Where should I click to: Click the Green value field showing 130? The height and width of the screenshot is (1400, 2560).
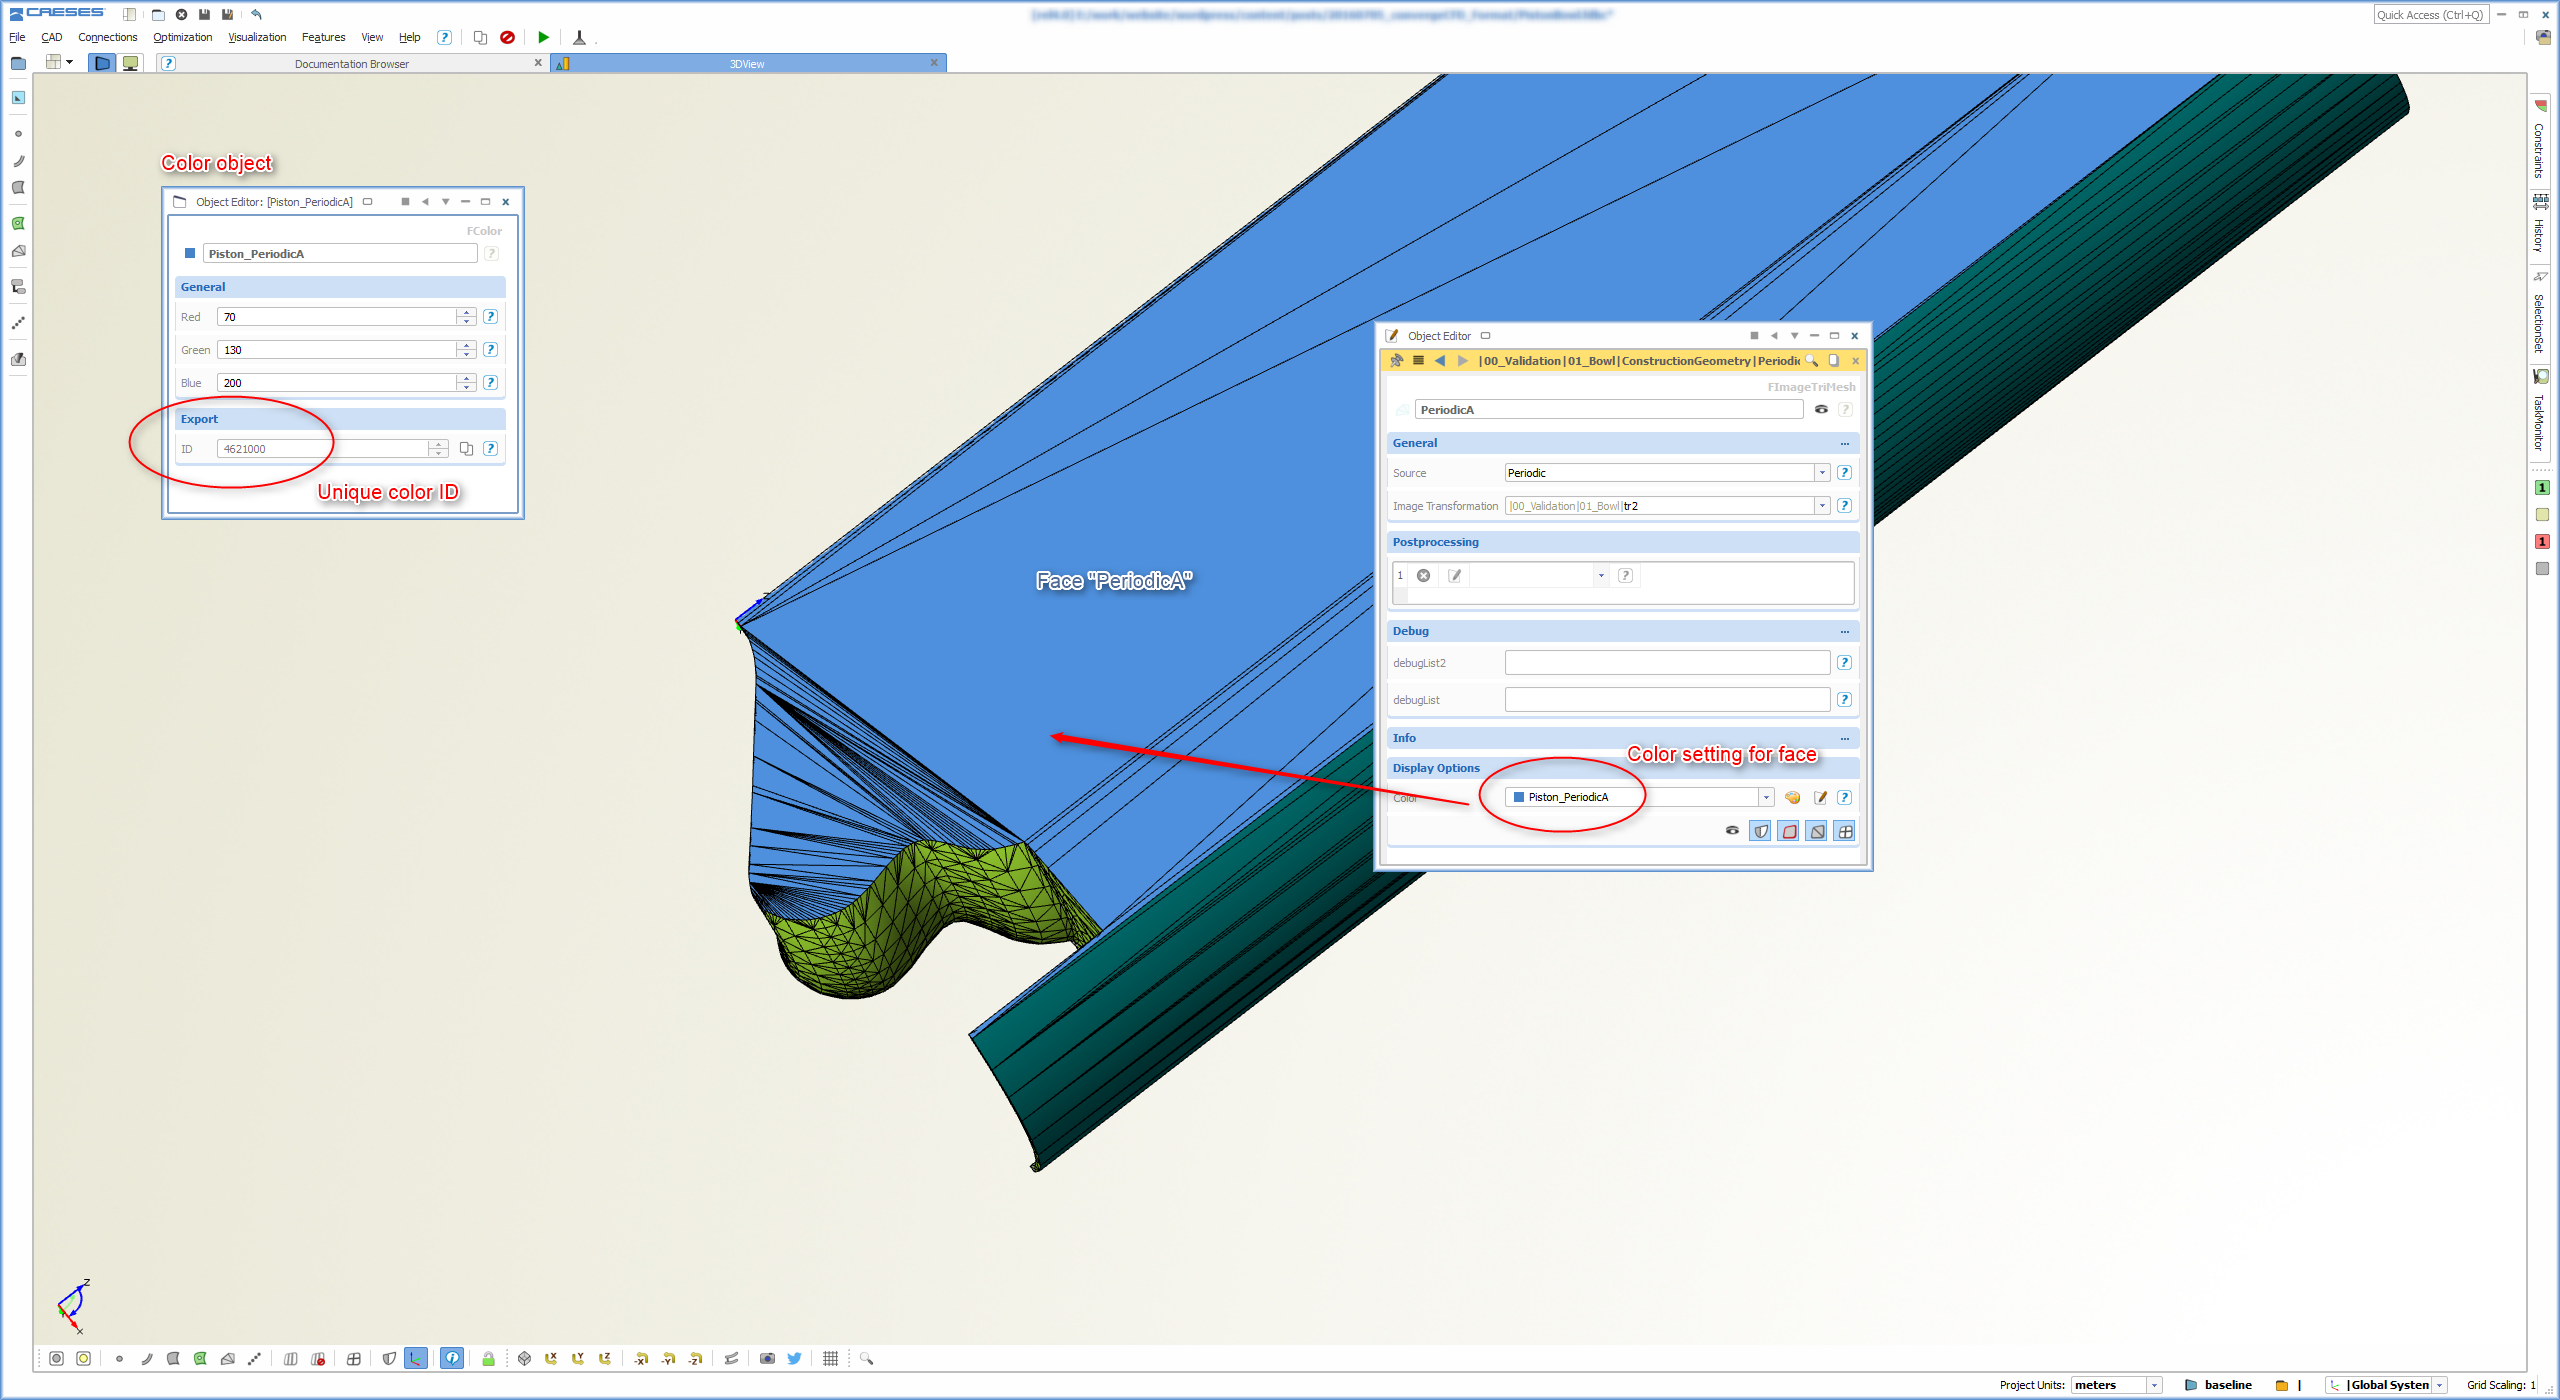click(337, 349)
